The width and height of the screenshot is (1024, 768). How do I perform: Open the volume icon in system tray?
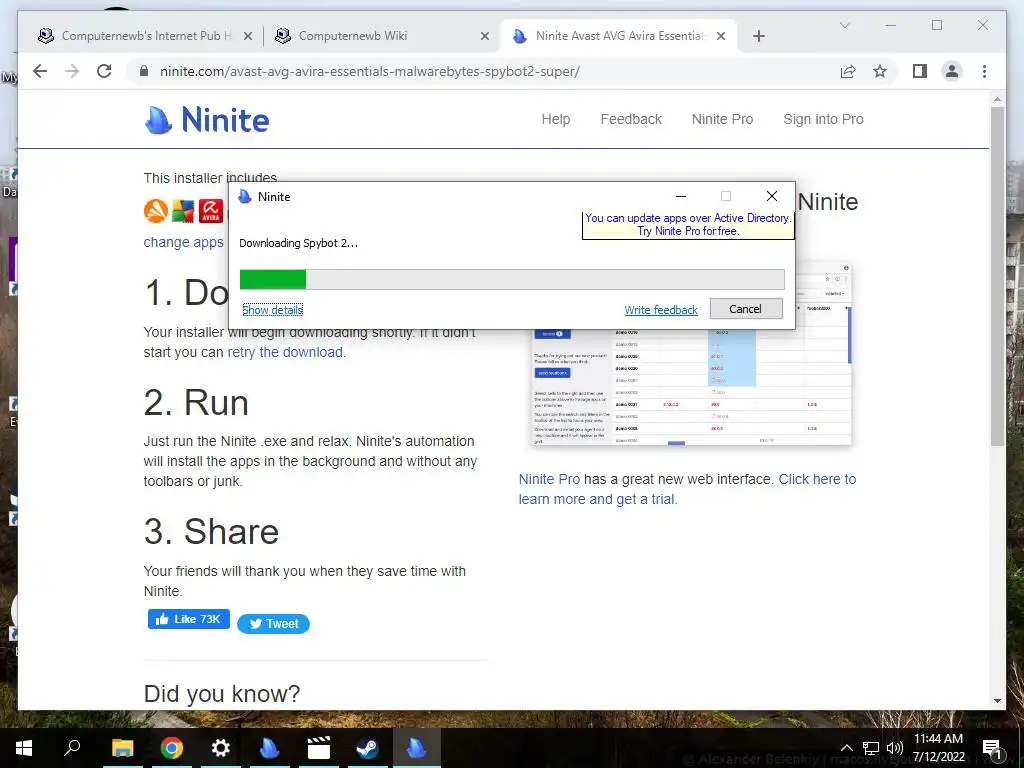(895, 748)
